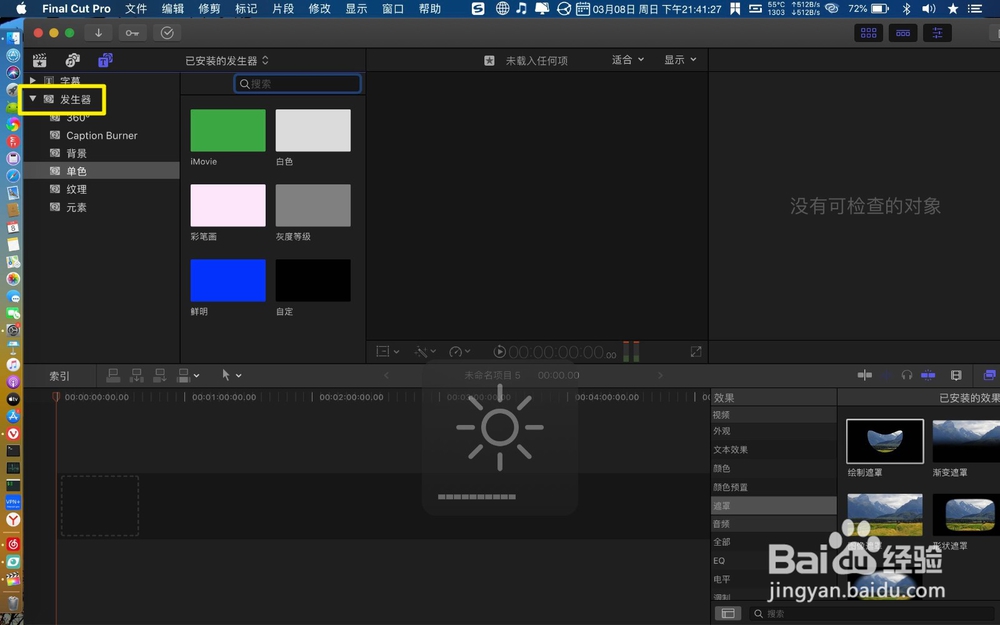Open the 标记 menu
The image size is (1000, 625).
point(246,8)
